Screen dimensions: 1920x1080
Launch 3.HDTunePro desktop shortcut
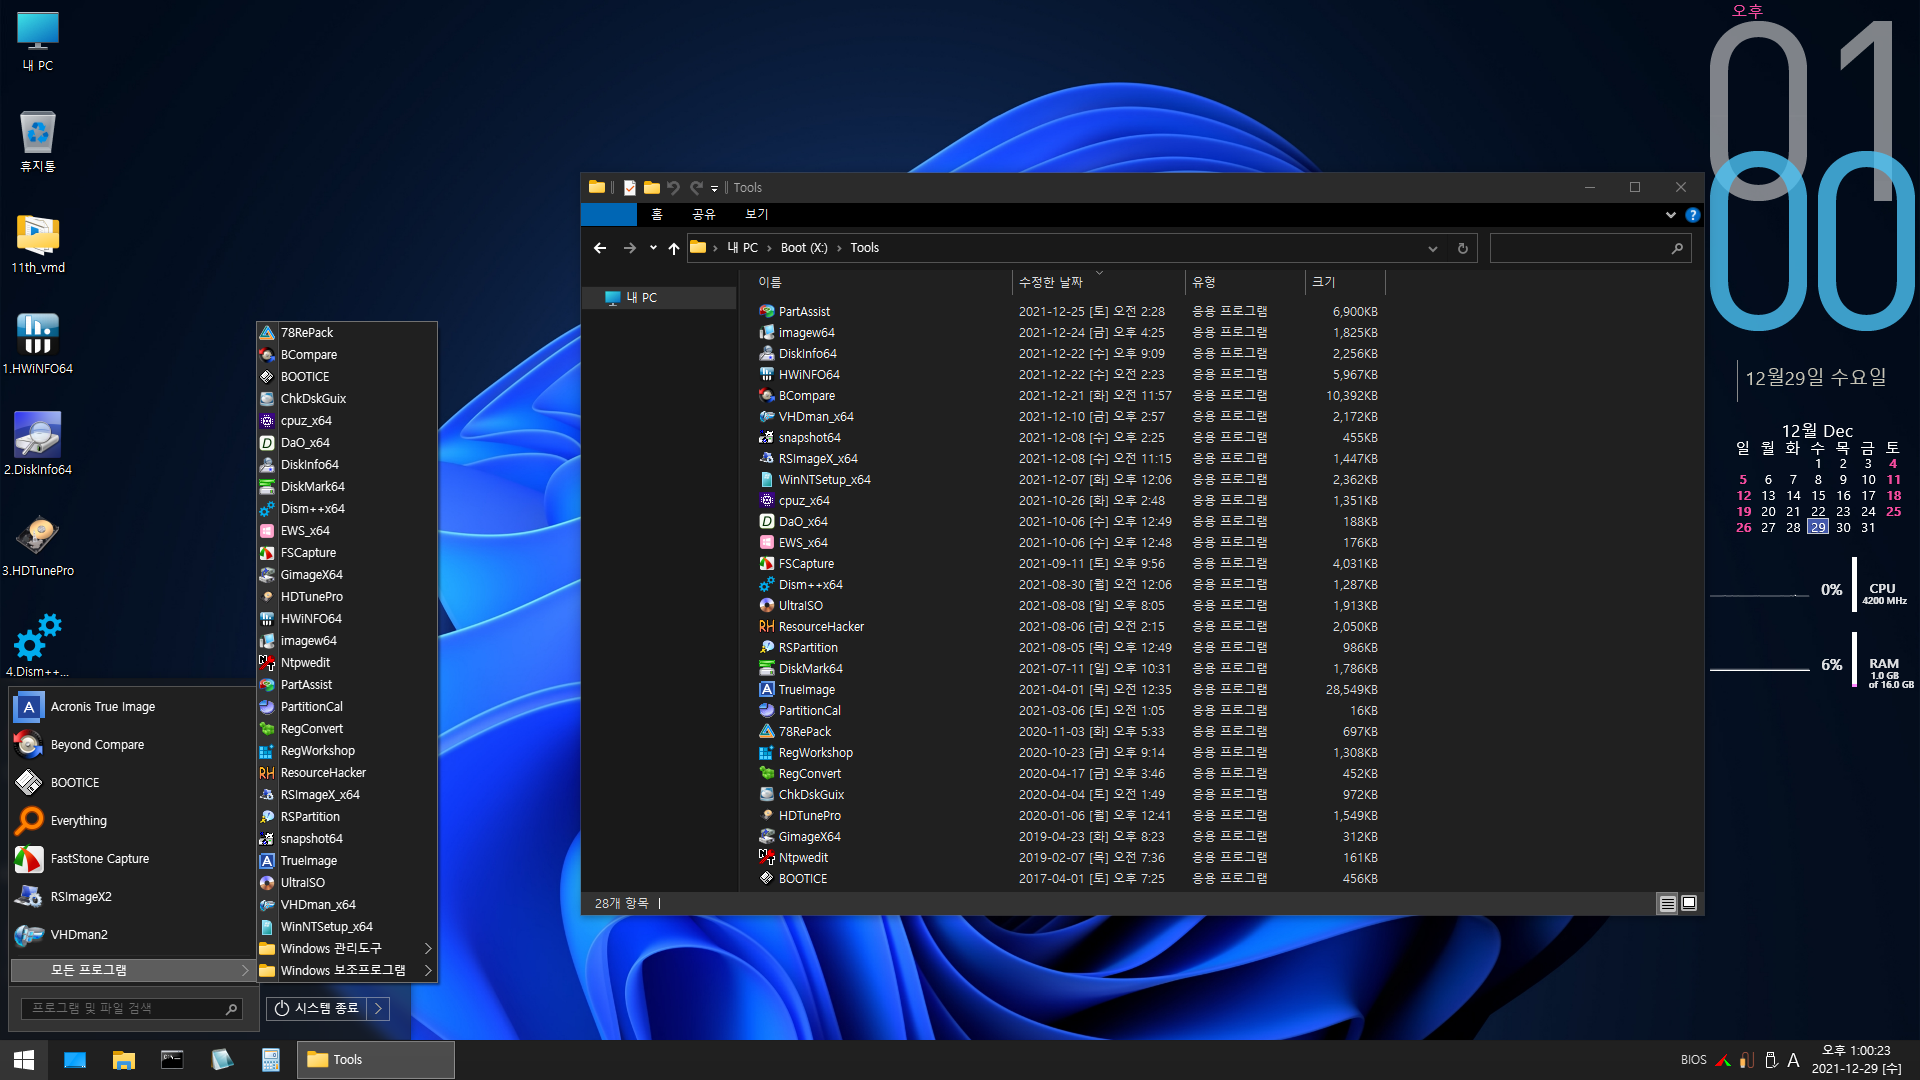click(38, 546)
